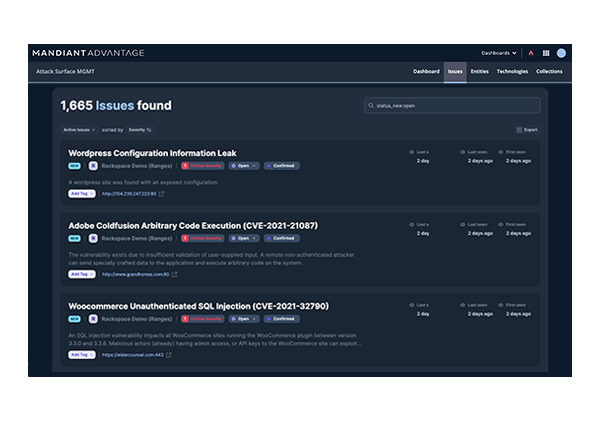This screenshot has width=600, height=421.
Task: Open status dropdown on Adobe Coldfusion issue
Action: pos(244,238)
